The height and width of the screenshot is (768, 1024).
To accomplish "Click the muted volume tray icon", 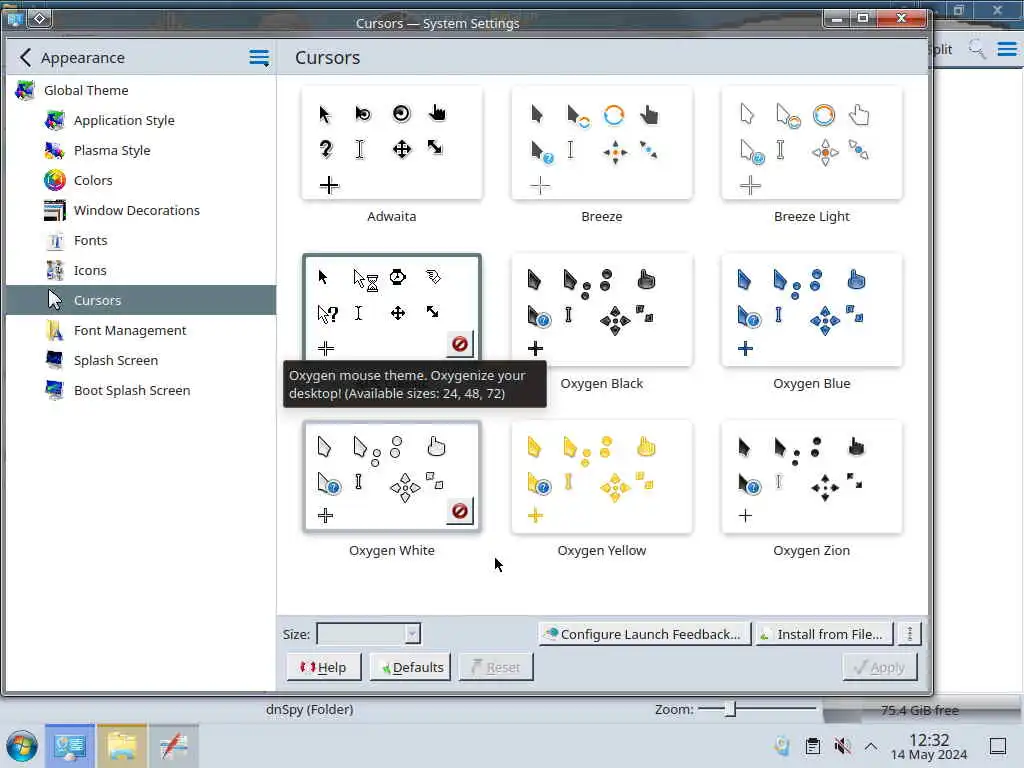I will 842,746.
